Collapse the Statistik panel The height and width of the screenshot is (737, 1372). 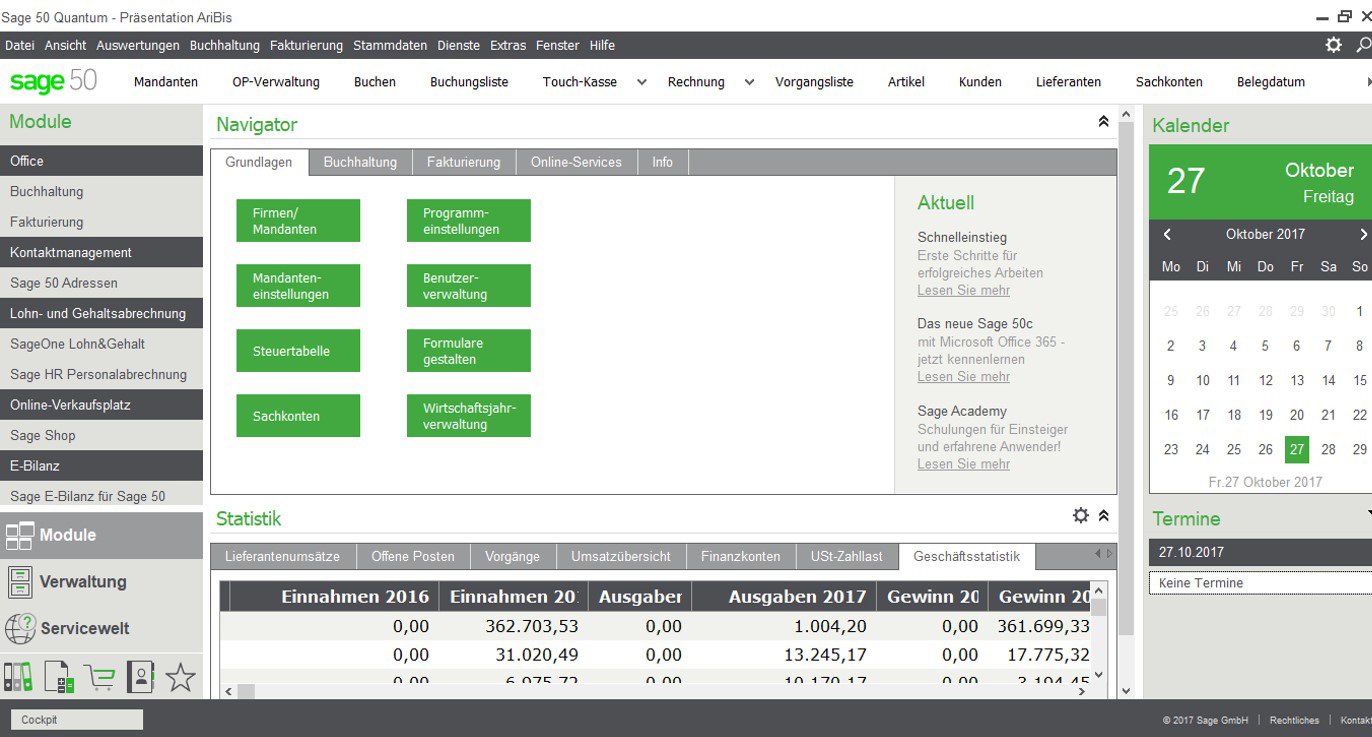[1103, 515]
